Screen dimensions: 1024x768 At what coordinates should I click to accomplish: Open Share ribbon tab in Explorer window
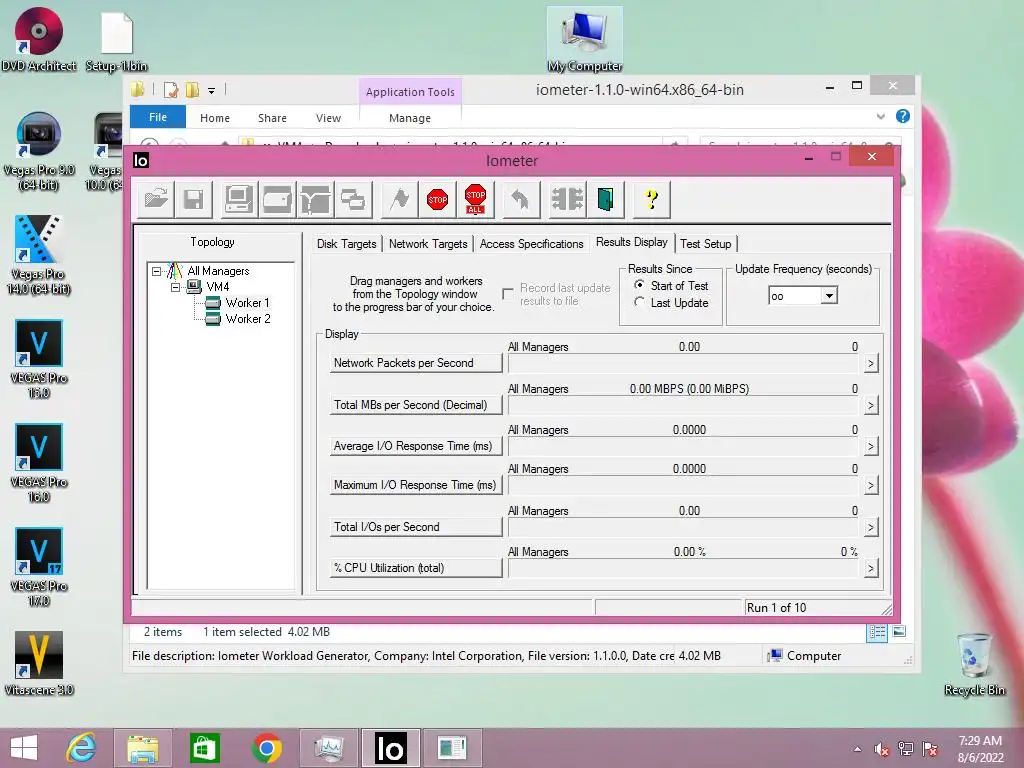click(272, 118)
